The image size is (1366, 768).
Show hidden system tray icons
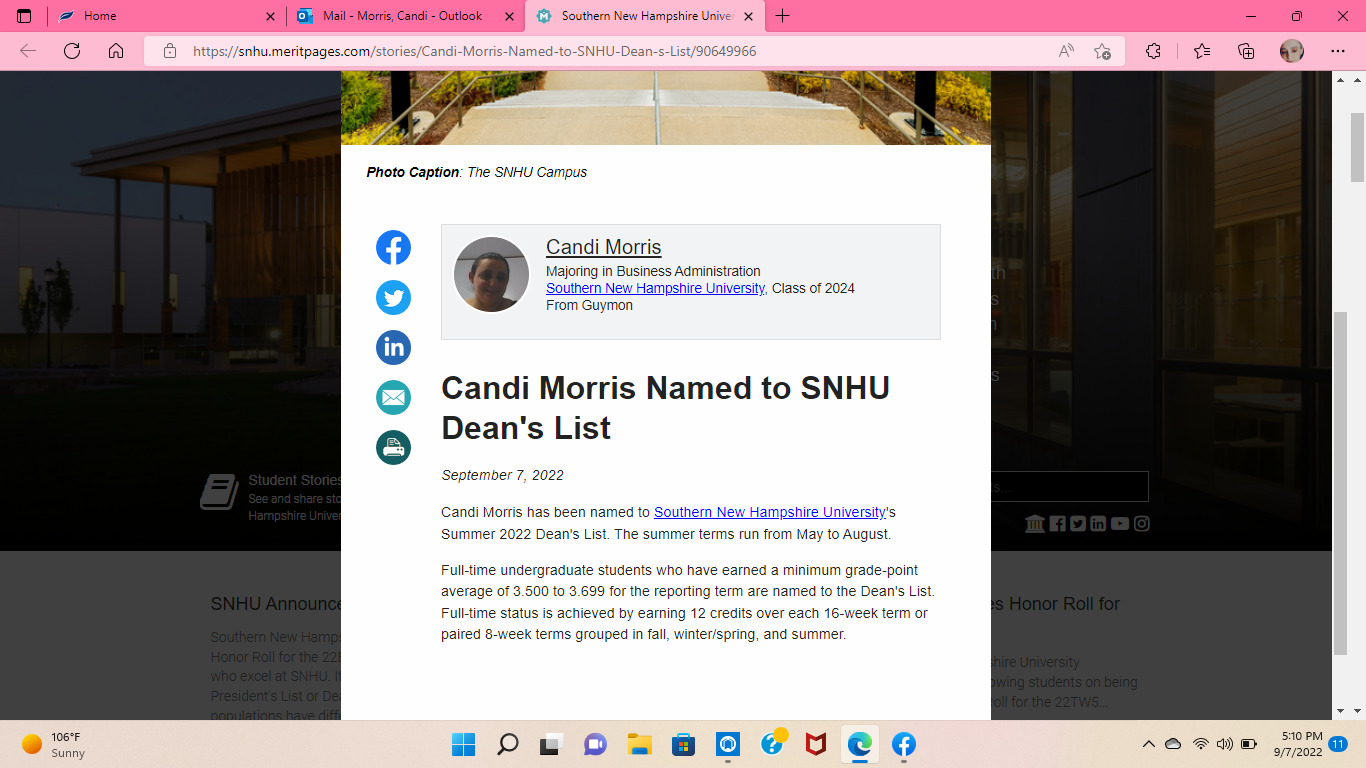(x=1148, y=744)
